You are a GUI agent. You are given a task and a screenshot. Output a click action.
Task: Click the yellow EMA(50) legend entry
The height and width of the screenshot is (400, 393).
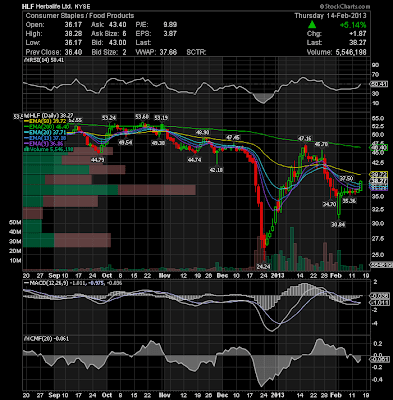tap(46, 120)
